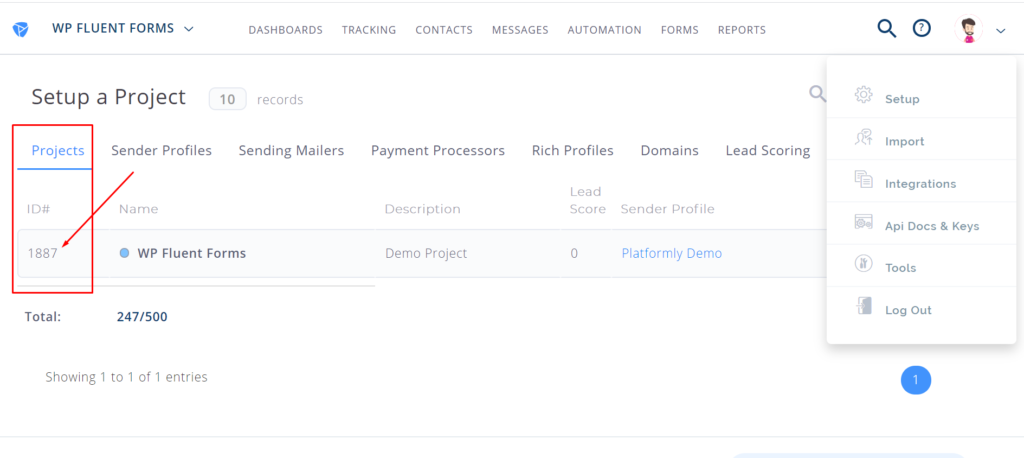This screenshot has width=1024, height=458.
Task: Click the Description column header
Action: 423,209
